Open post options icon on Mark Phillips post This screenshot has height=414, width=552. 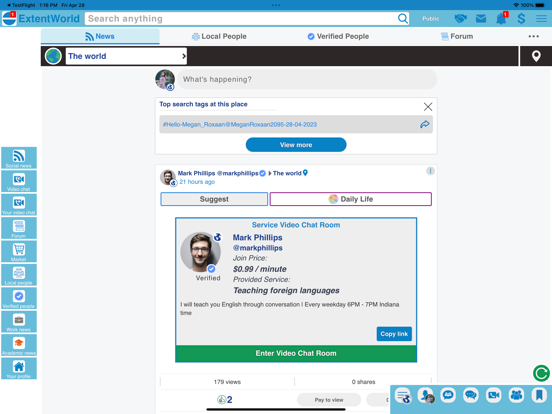pyautogui.click(x=430, y=171)
